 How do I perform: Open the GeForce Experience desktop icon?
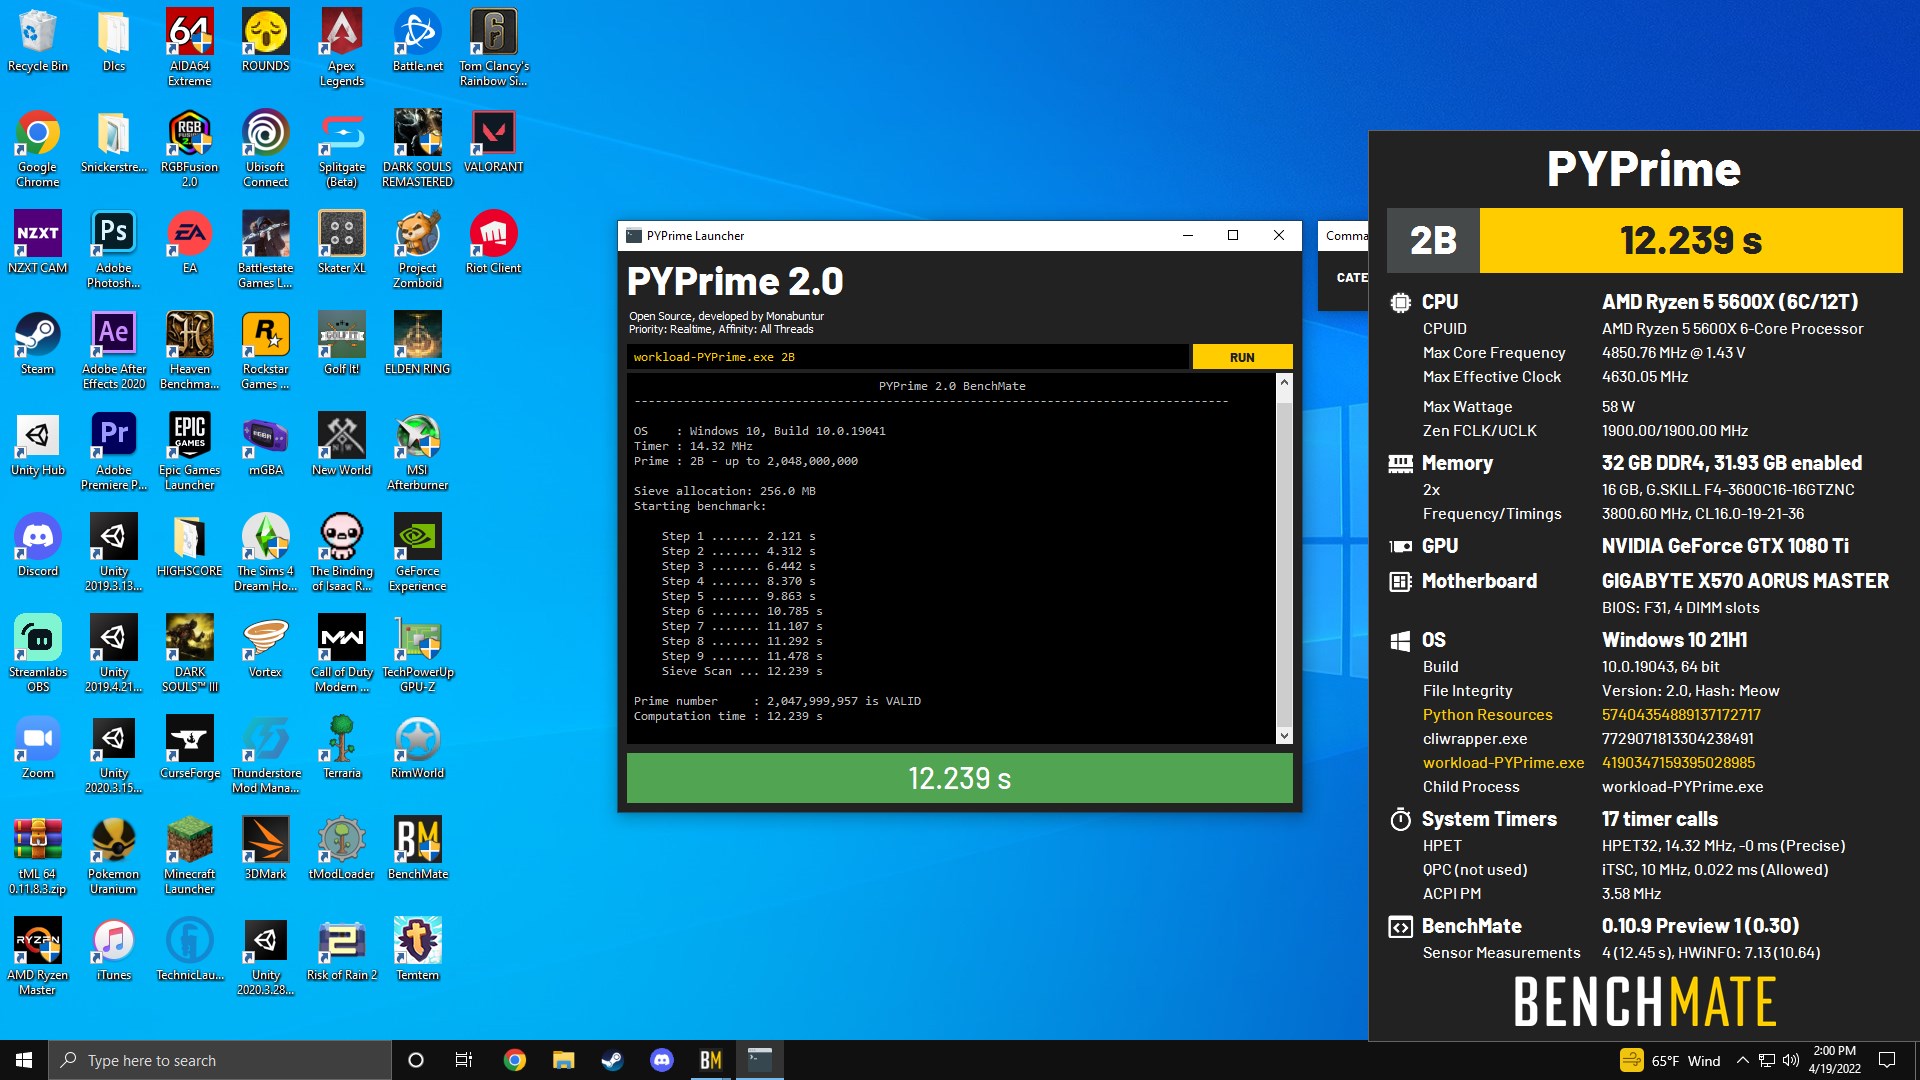click(x=417, y=552)
